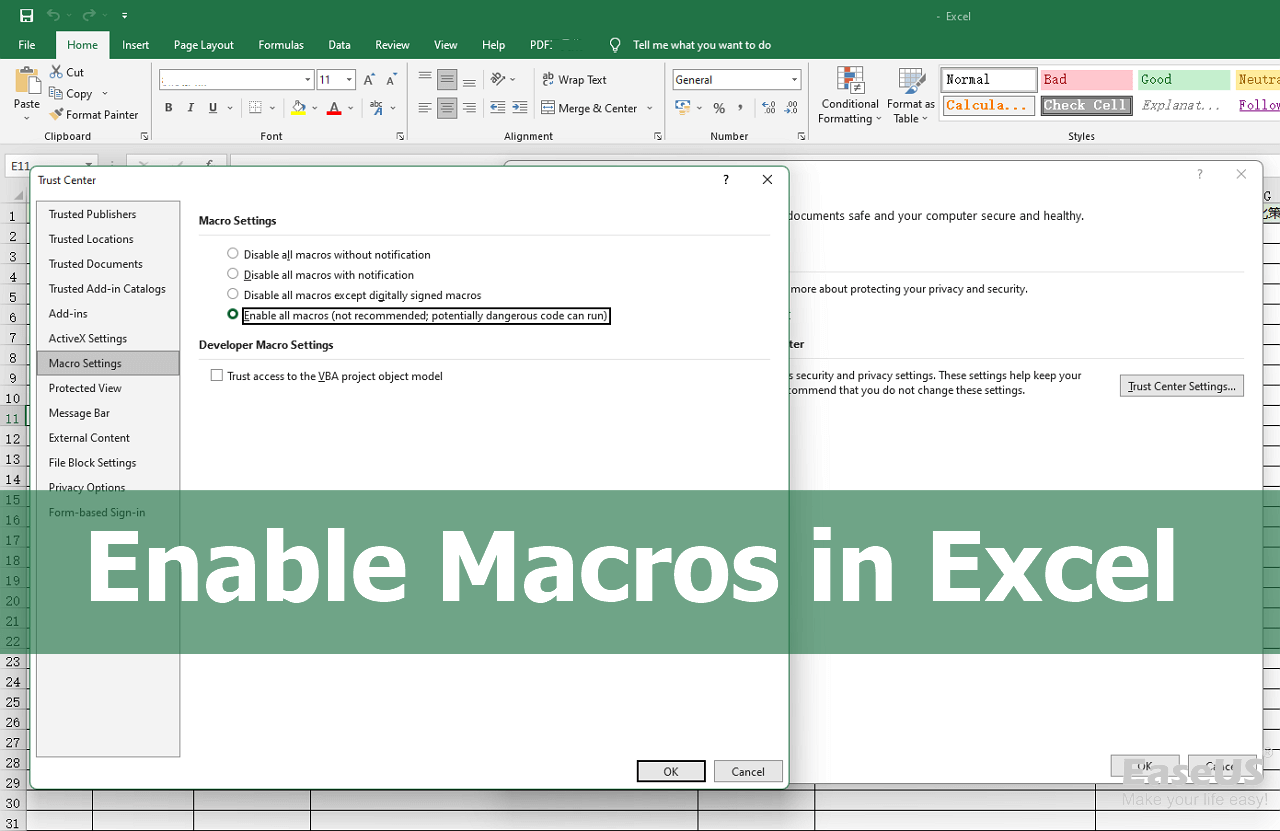
Task: Expand the Paste options arrow
Action: (x=27, y=118)
